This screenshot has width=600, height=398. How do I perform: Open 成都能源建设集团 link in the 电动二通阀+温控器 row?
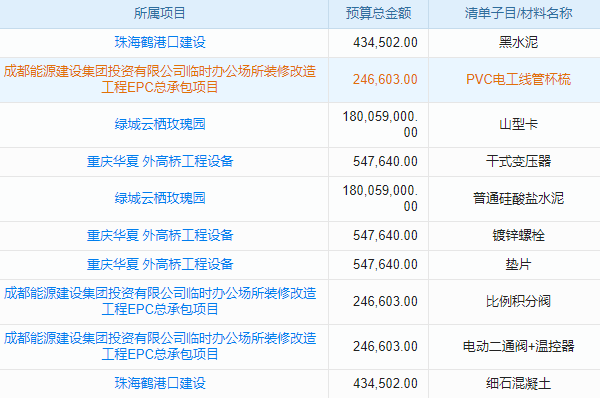[160, 346]
